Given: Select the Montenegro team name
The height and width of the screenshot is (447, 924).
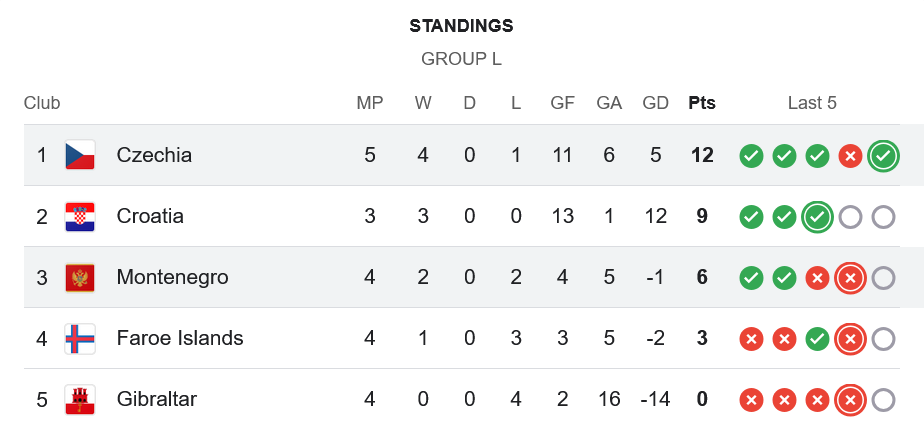Looking at the screenshot, I should click(x=172, y=277).
